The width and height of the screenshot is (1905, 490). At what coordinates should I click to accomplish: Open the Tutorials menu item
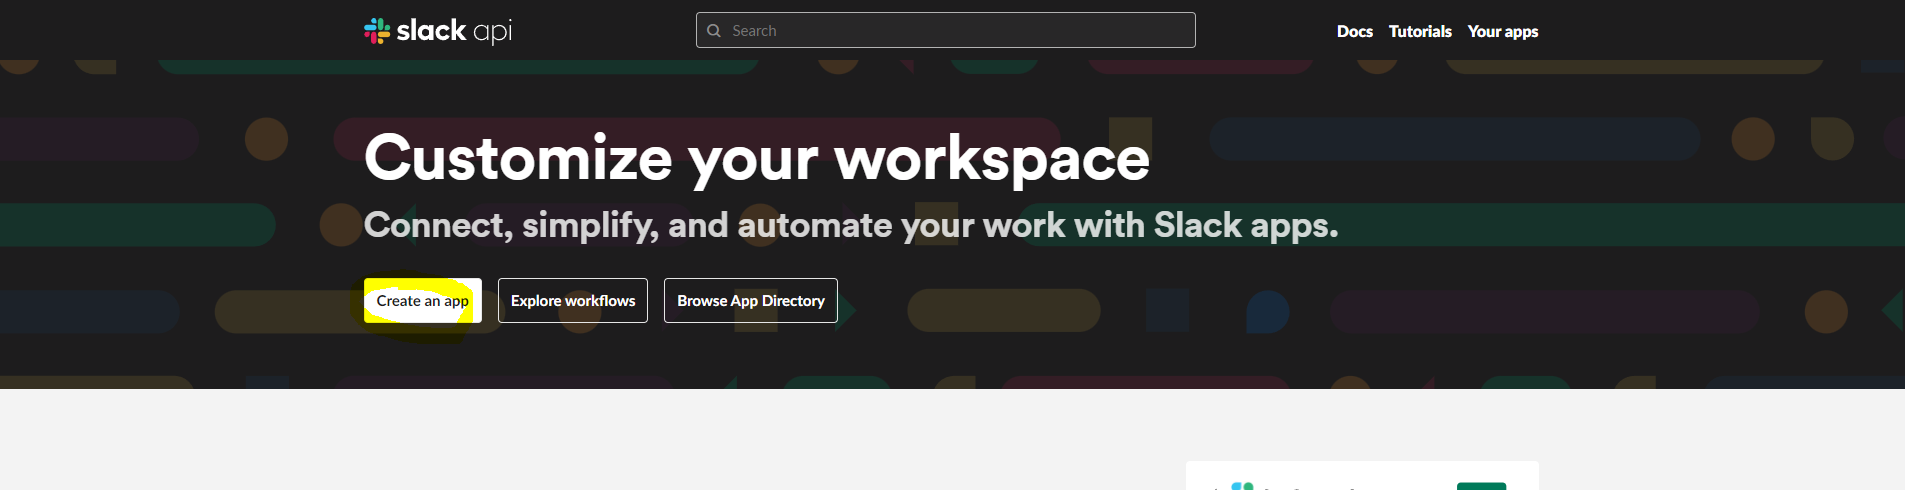1420,31
